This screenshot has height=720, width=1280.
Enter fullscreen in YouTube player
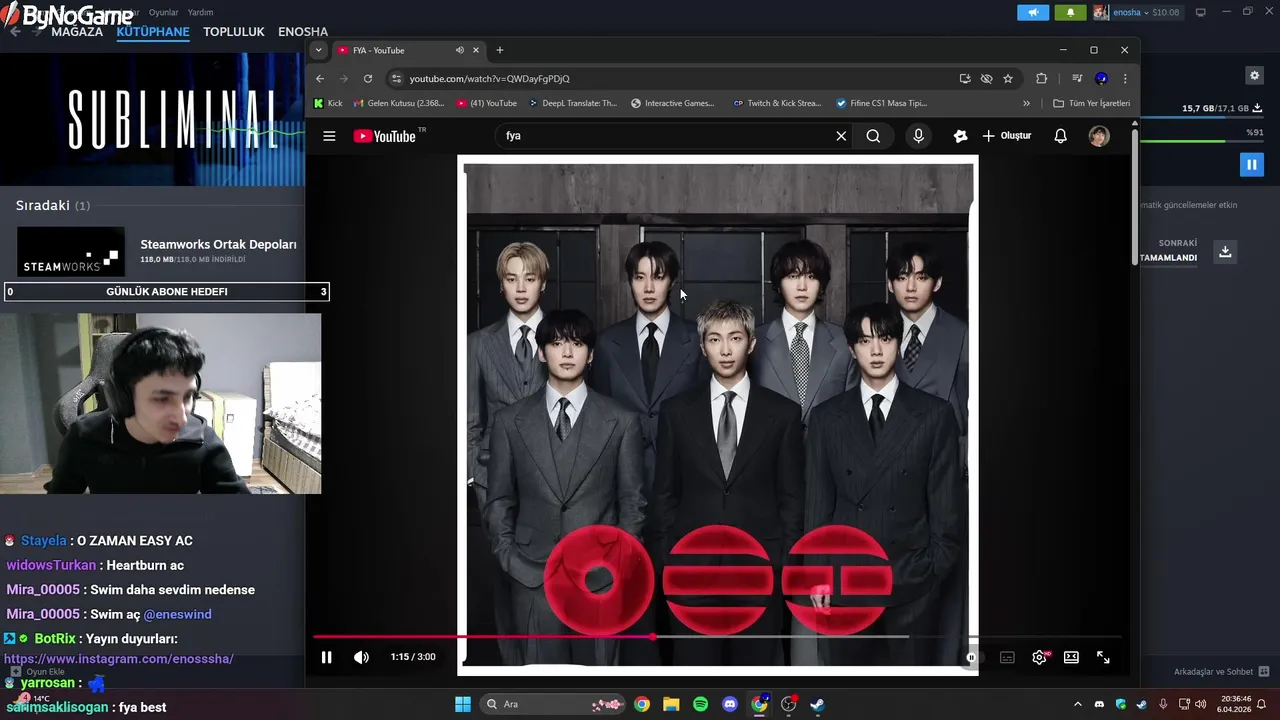click(1103, 657)
